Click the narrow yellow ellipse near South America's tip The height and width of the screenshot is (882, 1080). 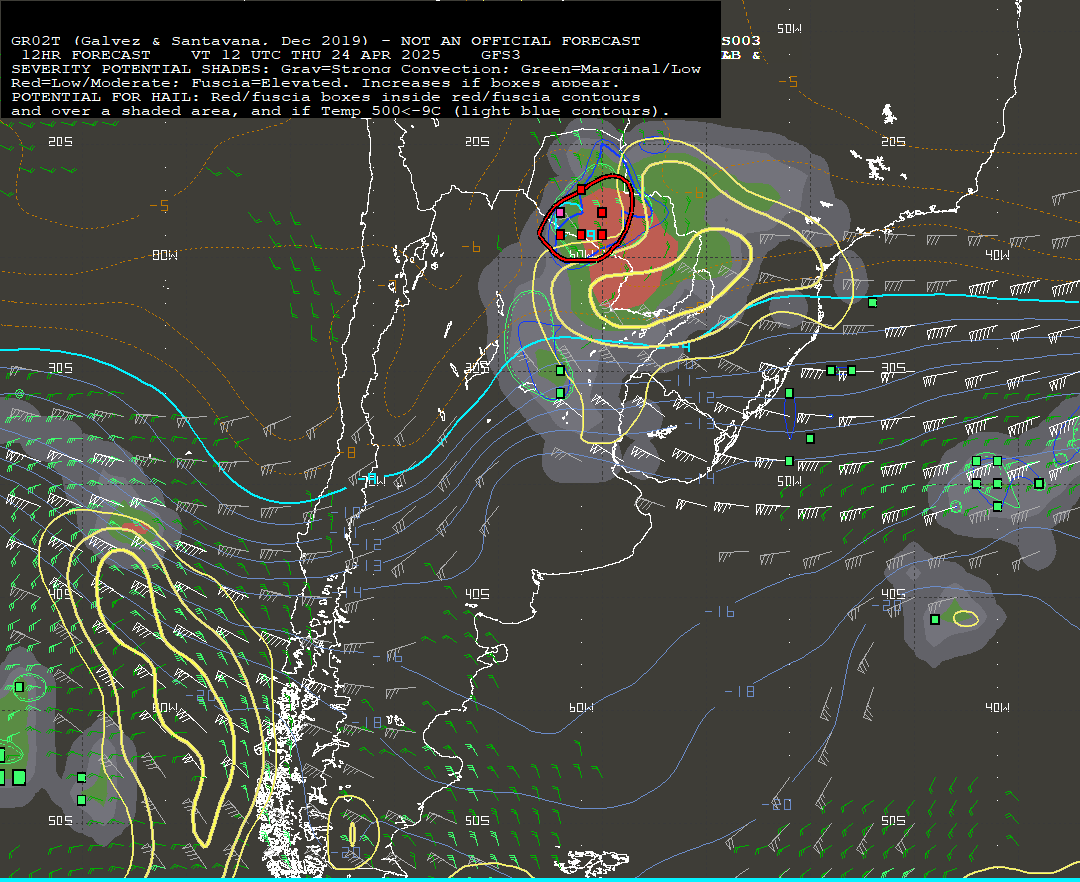coord(352,834)
